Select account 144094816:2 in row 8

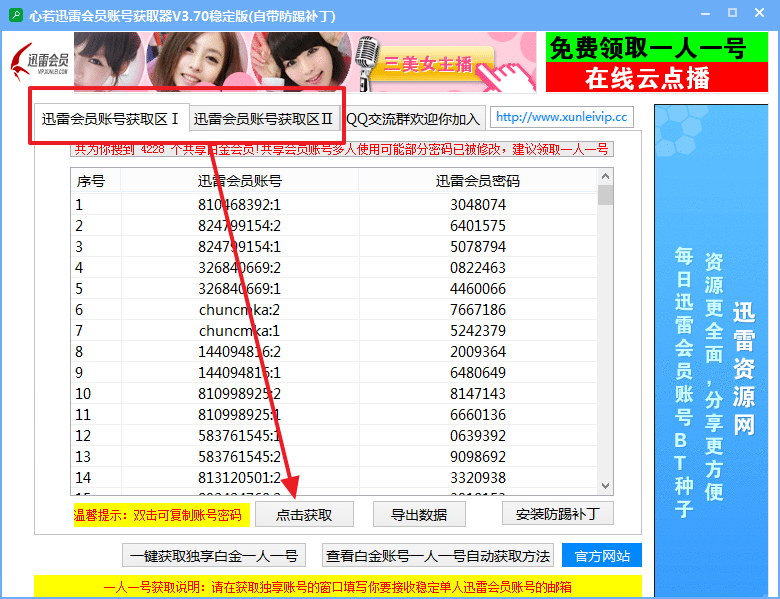(239, 352)
